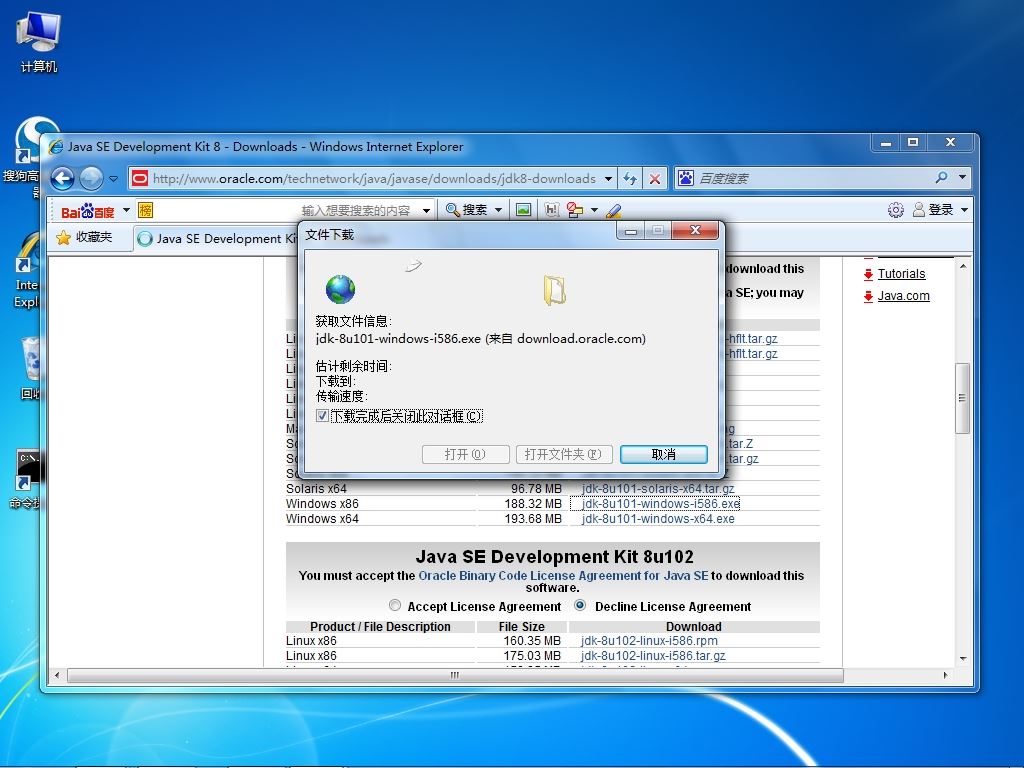Click the red stop loading icon

(x=654, y=178)
